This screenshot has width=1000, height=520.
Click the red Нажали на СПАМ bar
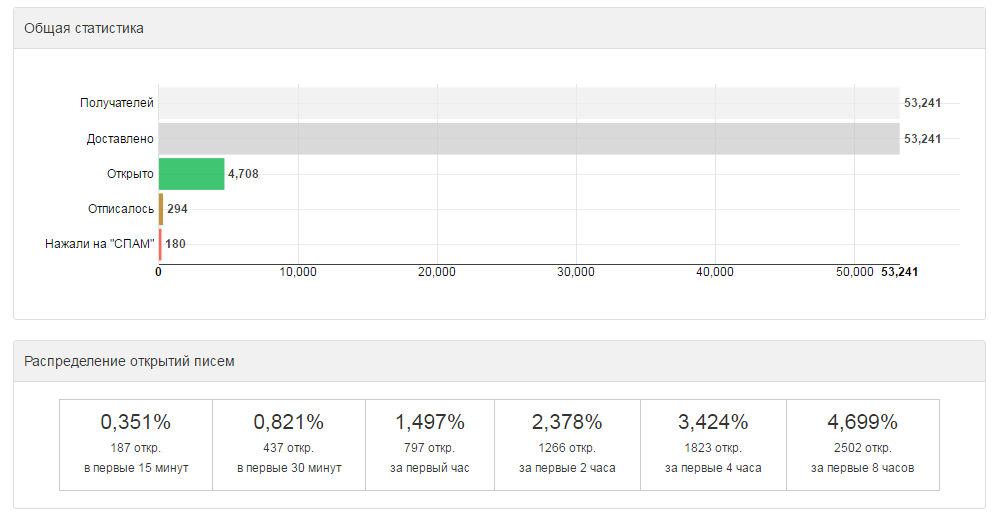coord(160,244)
